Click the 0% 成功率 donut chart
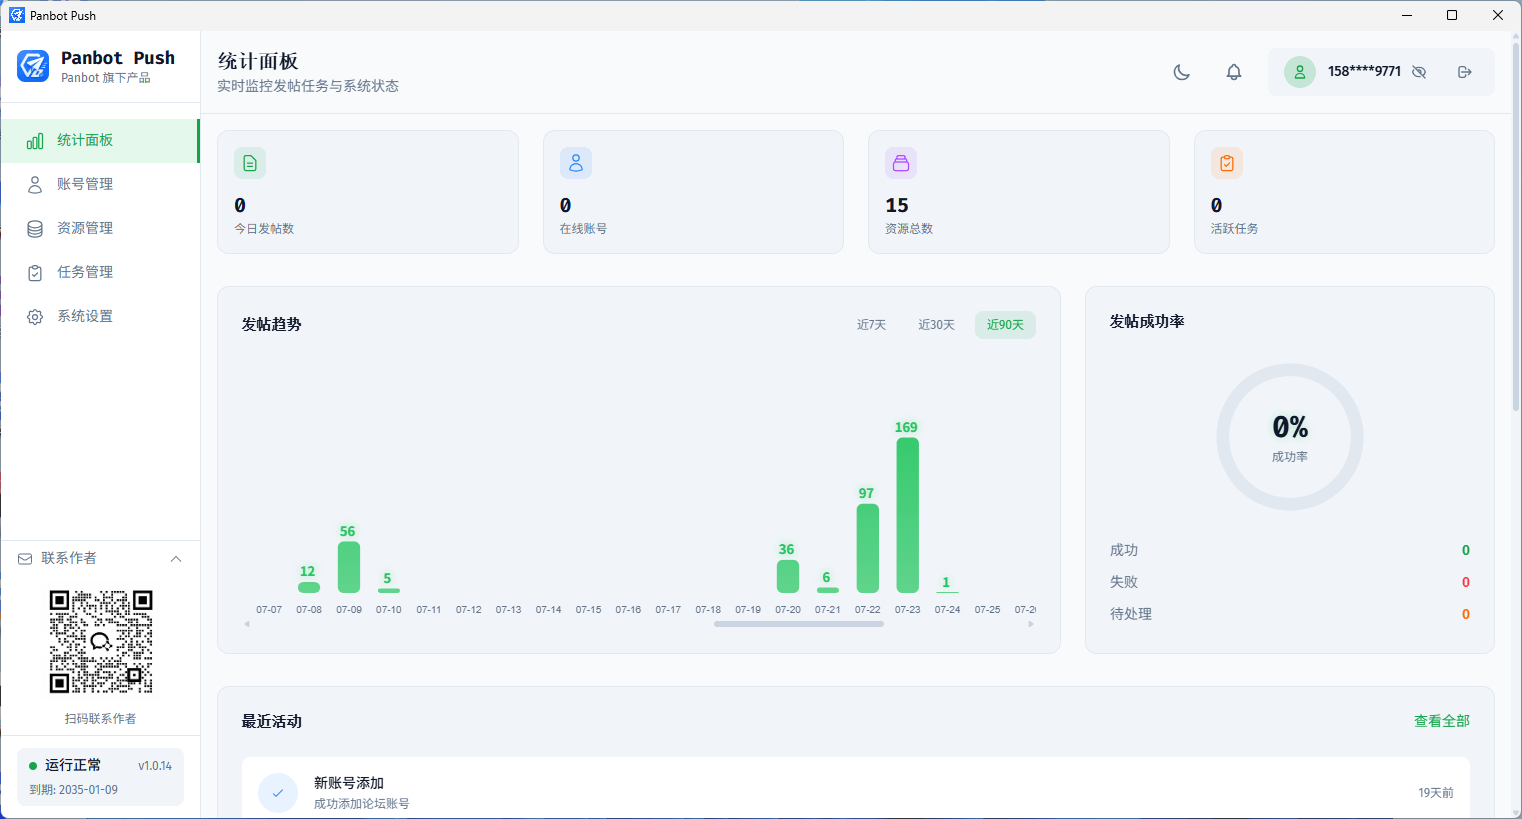Image resolution: width=1522 pixels, height=819 pixels. coord(1290,437)
